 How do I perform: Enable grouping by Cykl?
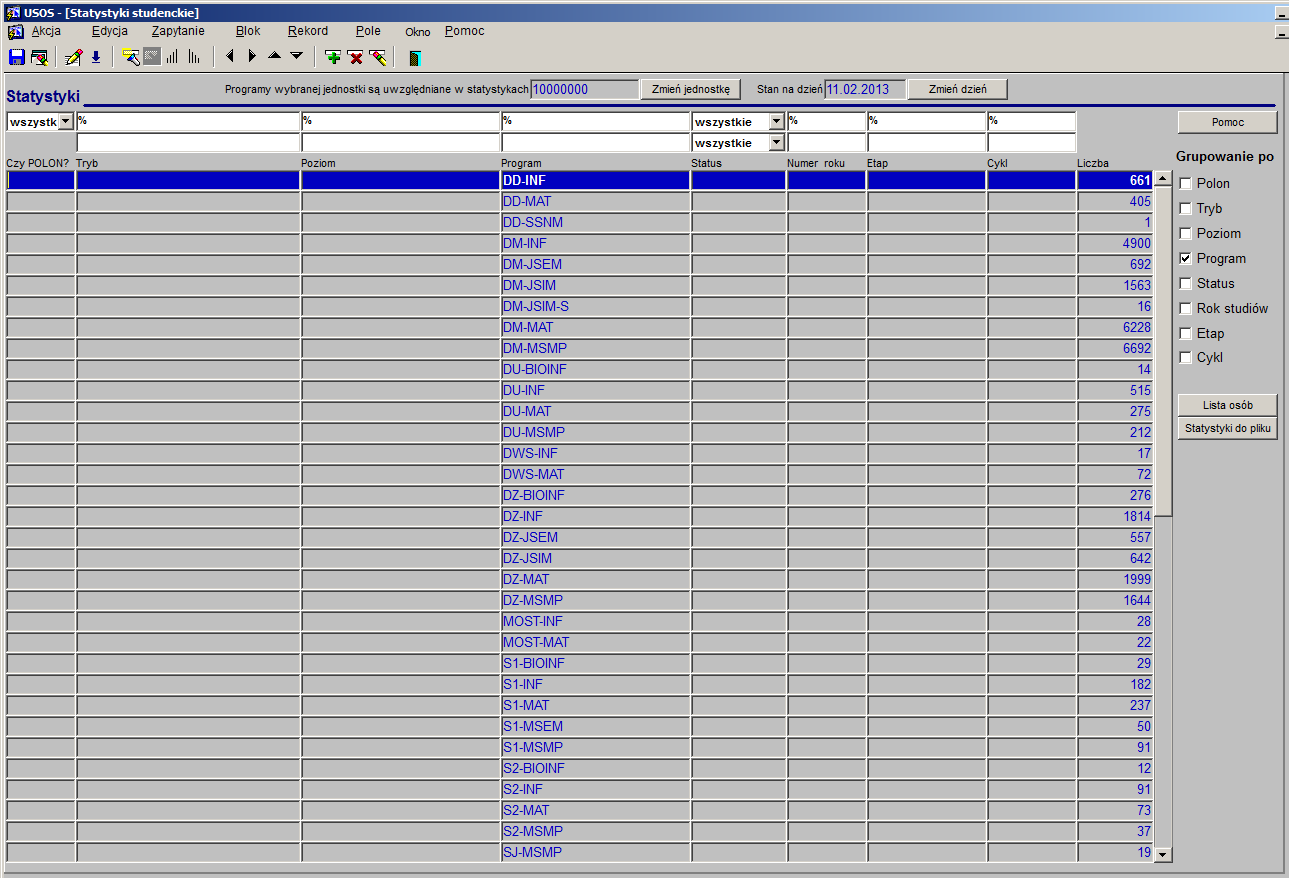pos(1186,358)
